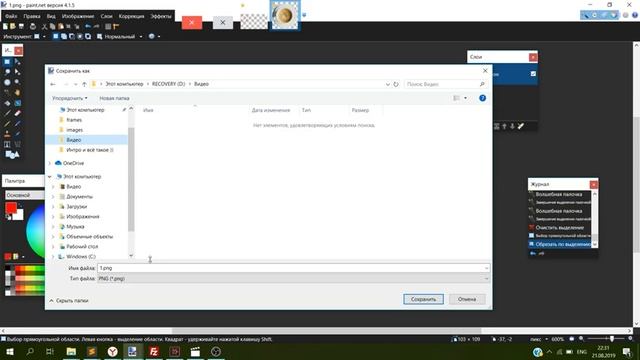
Task: Select the Ellipse Select tool
Action: (7, 82)
